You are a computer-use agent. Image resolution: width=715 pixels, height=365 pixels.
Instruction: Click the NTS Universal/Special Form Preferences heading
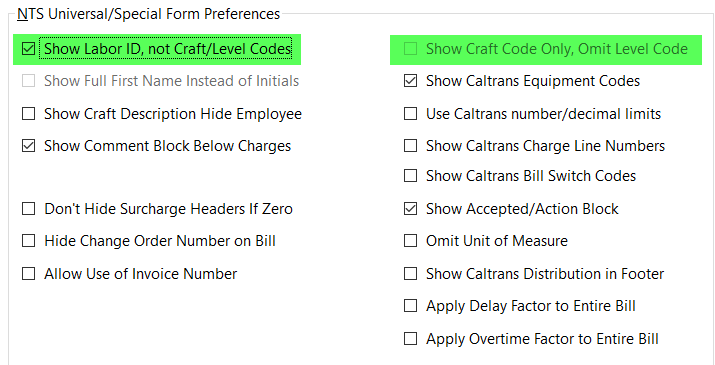[149, 14]
